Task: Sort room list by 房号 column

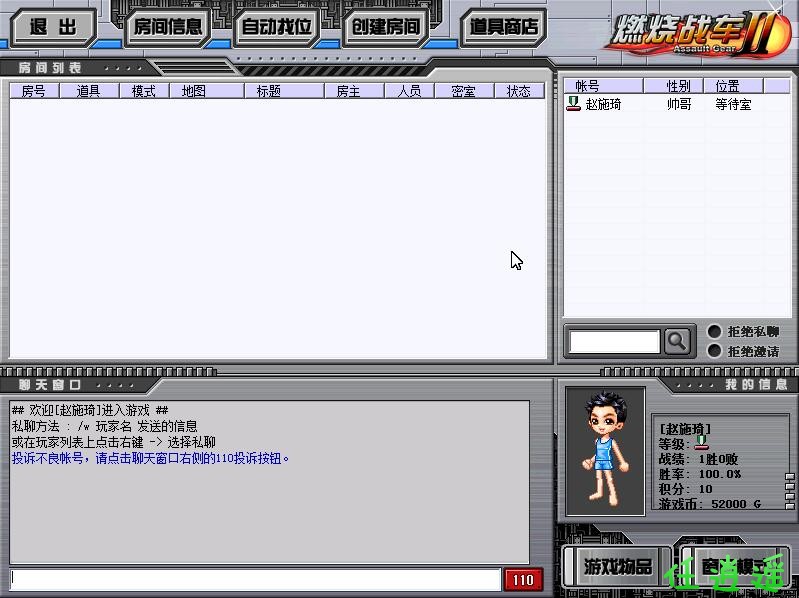Action: (x=34, y=91)
